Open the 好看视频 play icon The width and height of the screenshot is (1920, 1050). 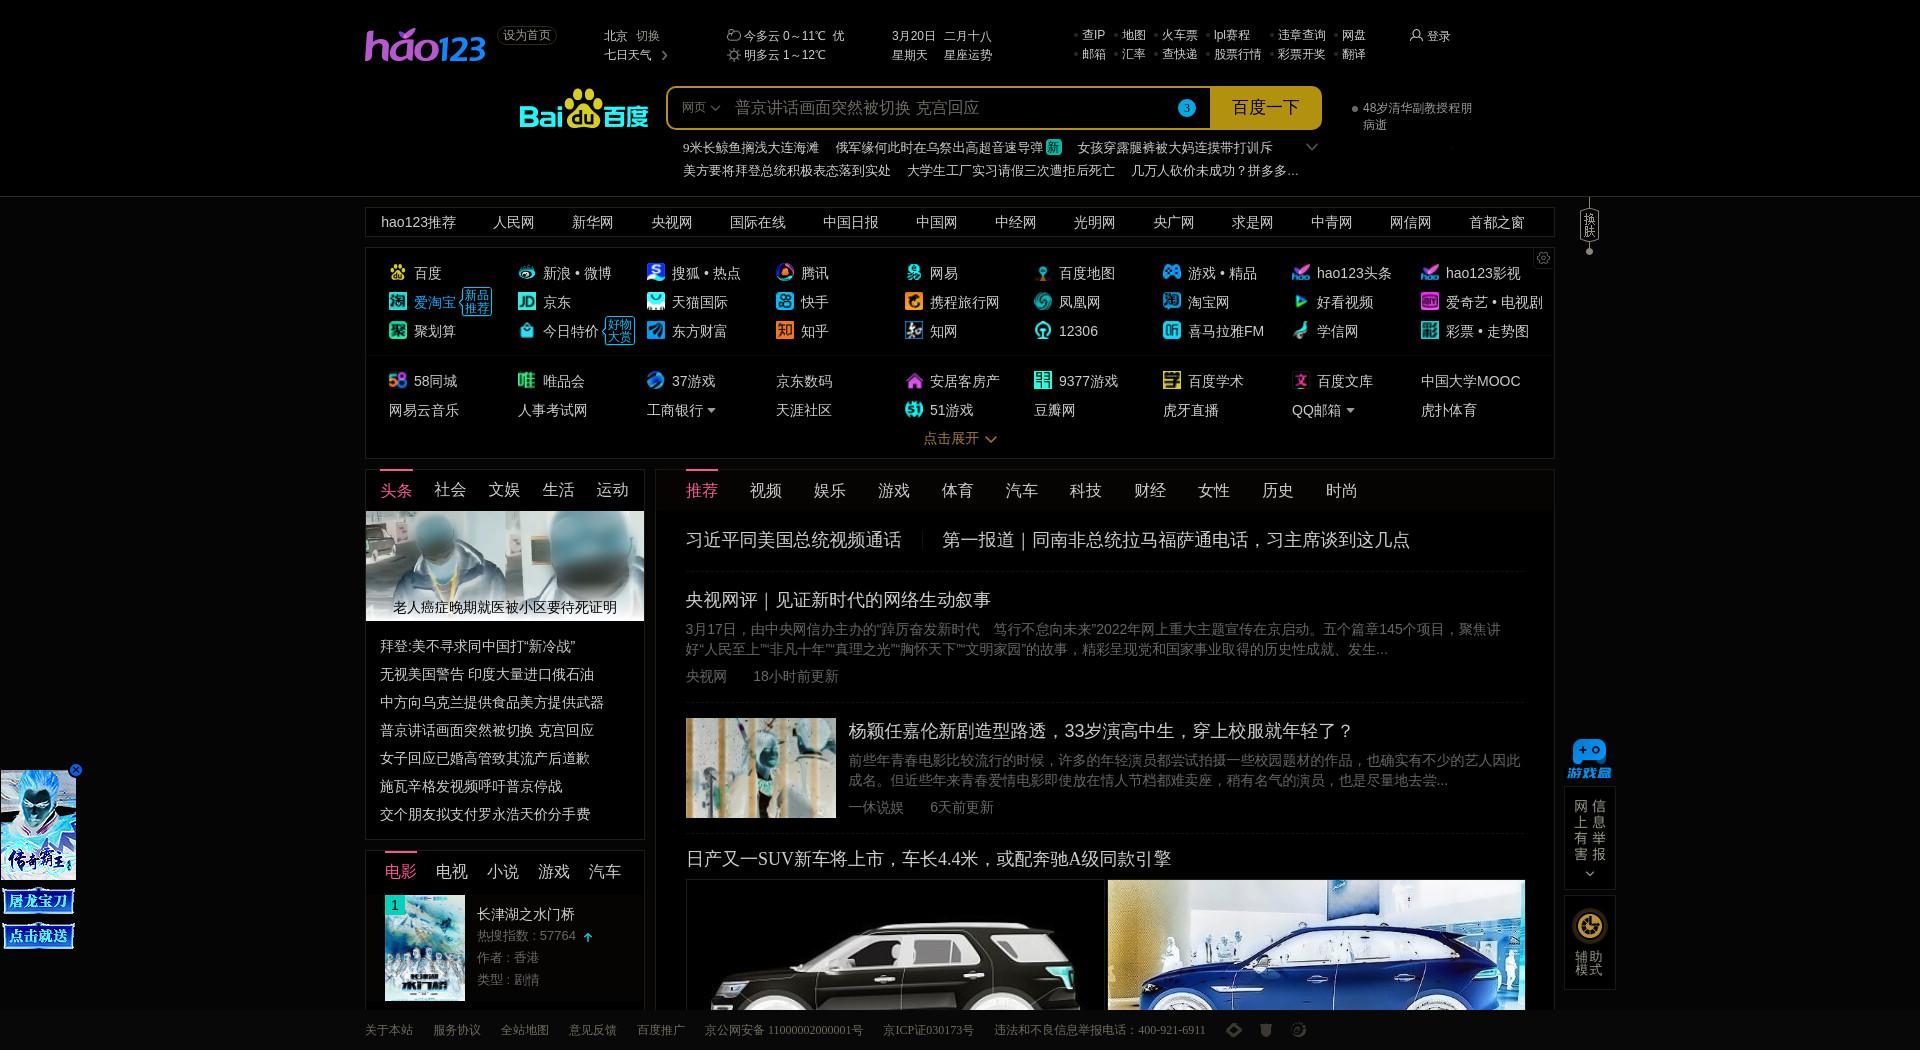[1301, 302]
